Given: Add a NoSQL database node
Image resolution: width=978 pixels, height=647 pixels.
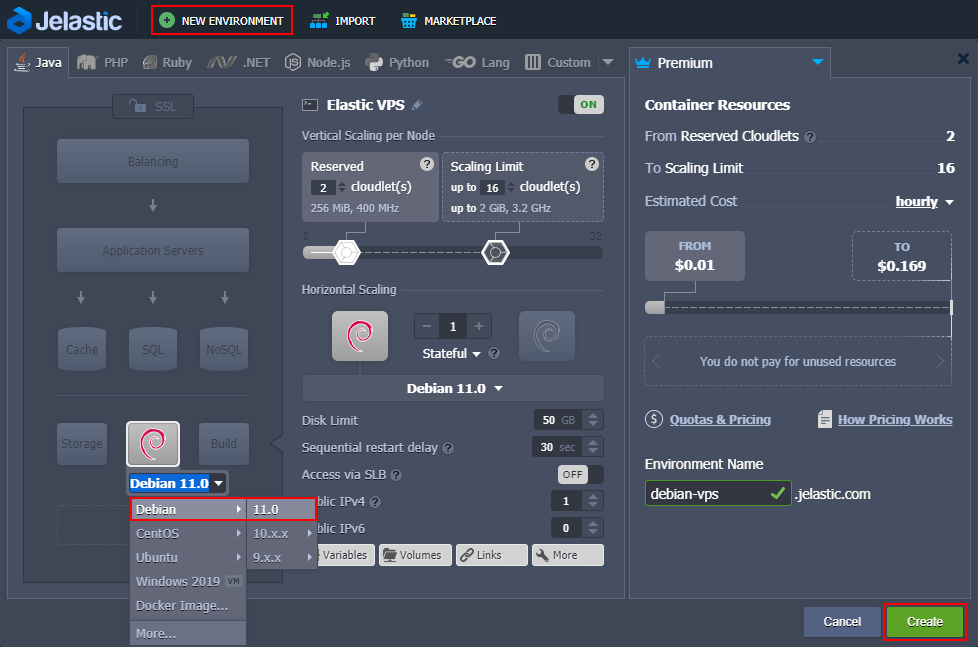Looking at the screenshot, I should [x=224, y=349].
